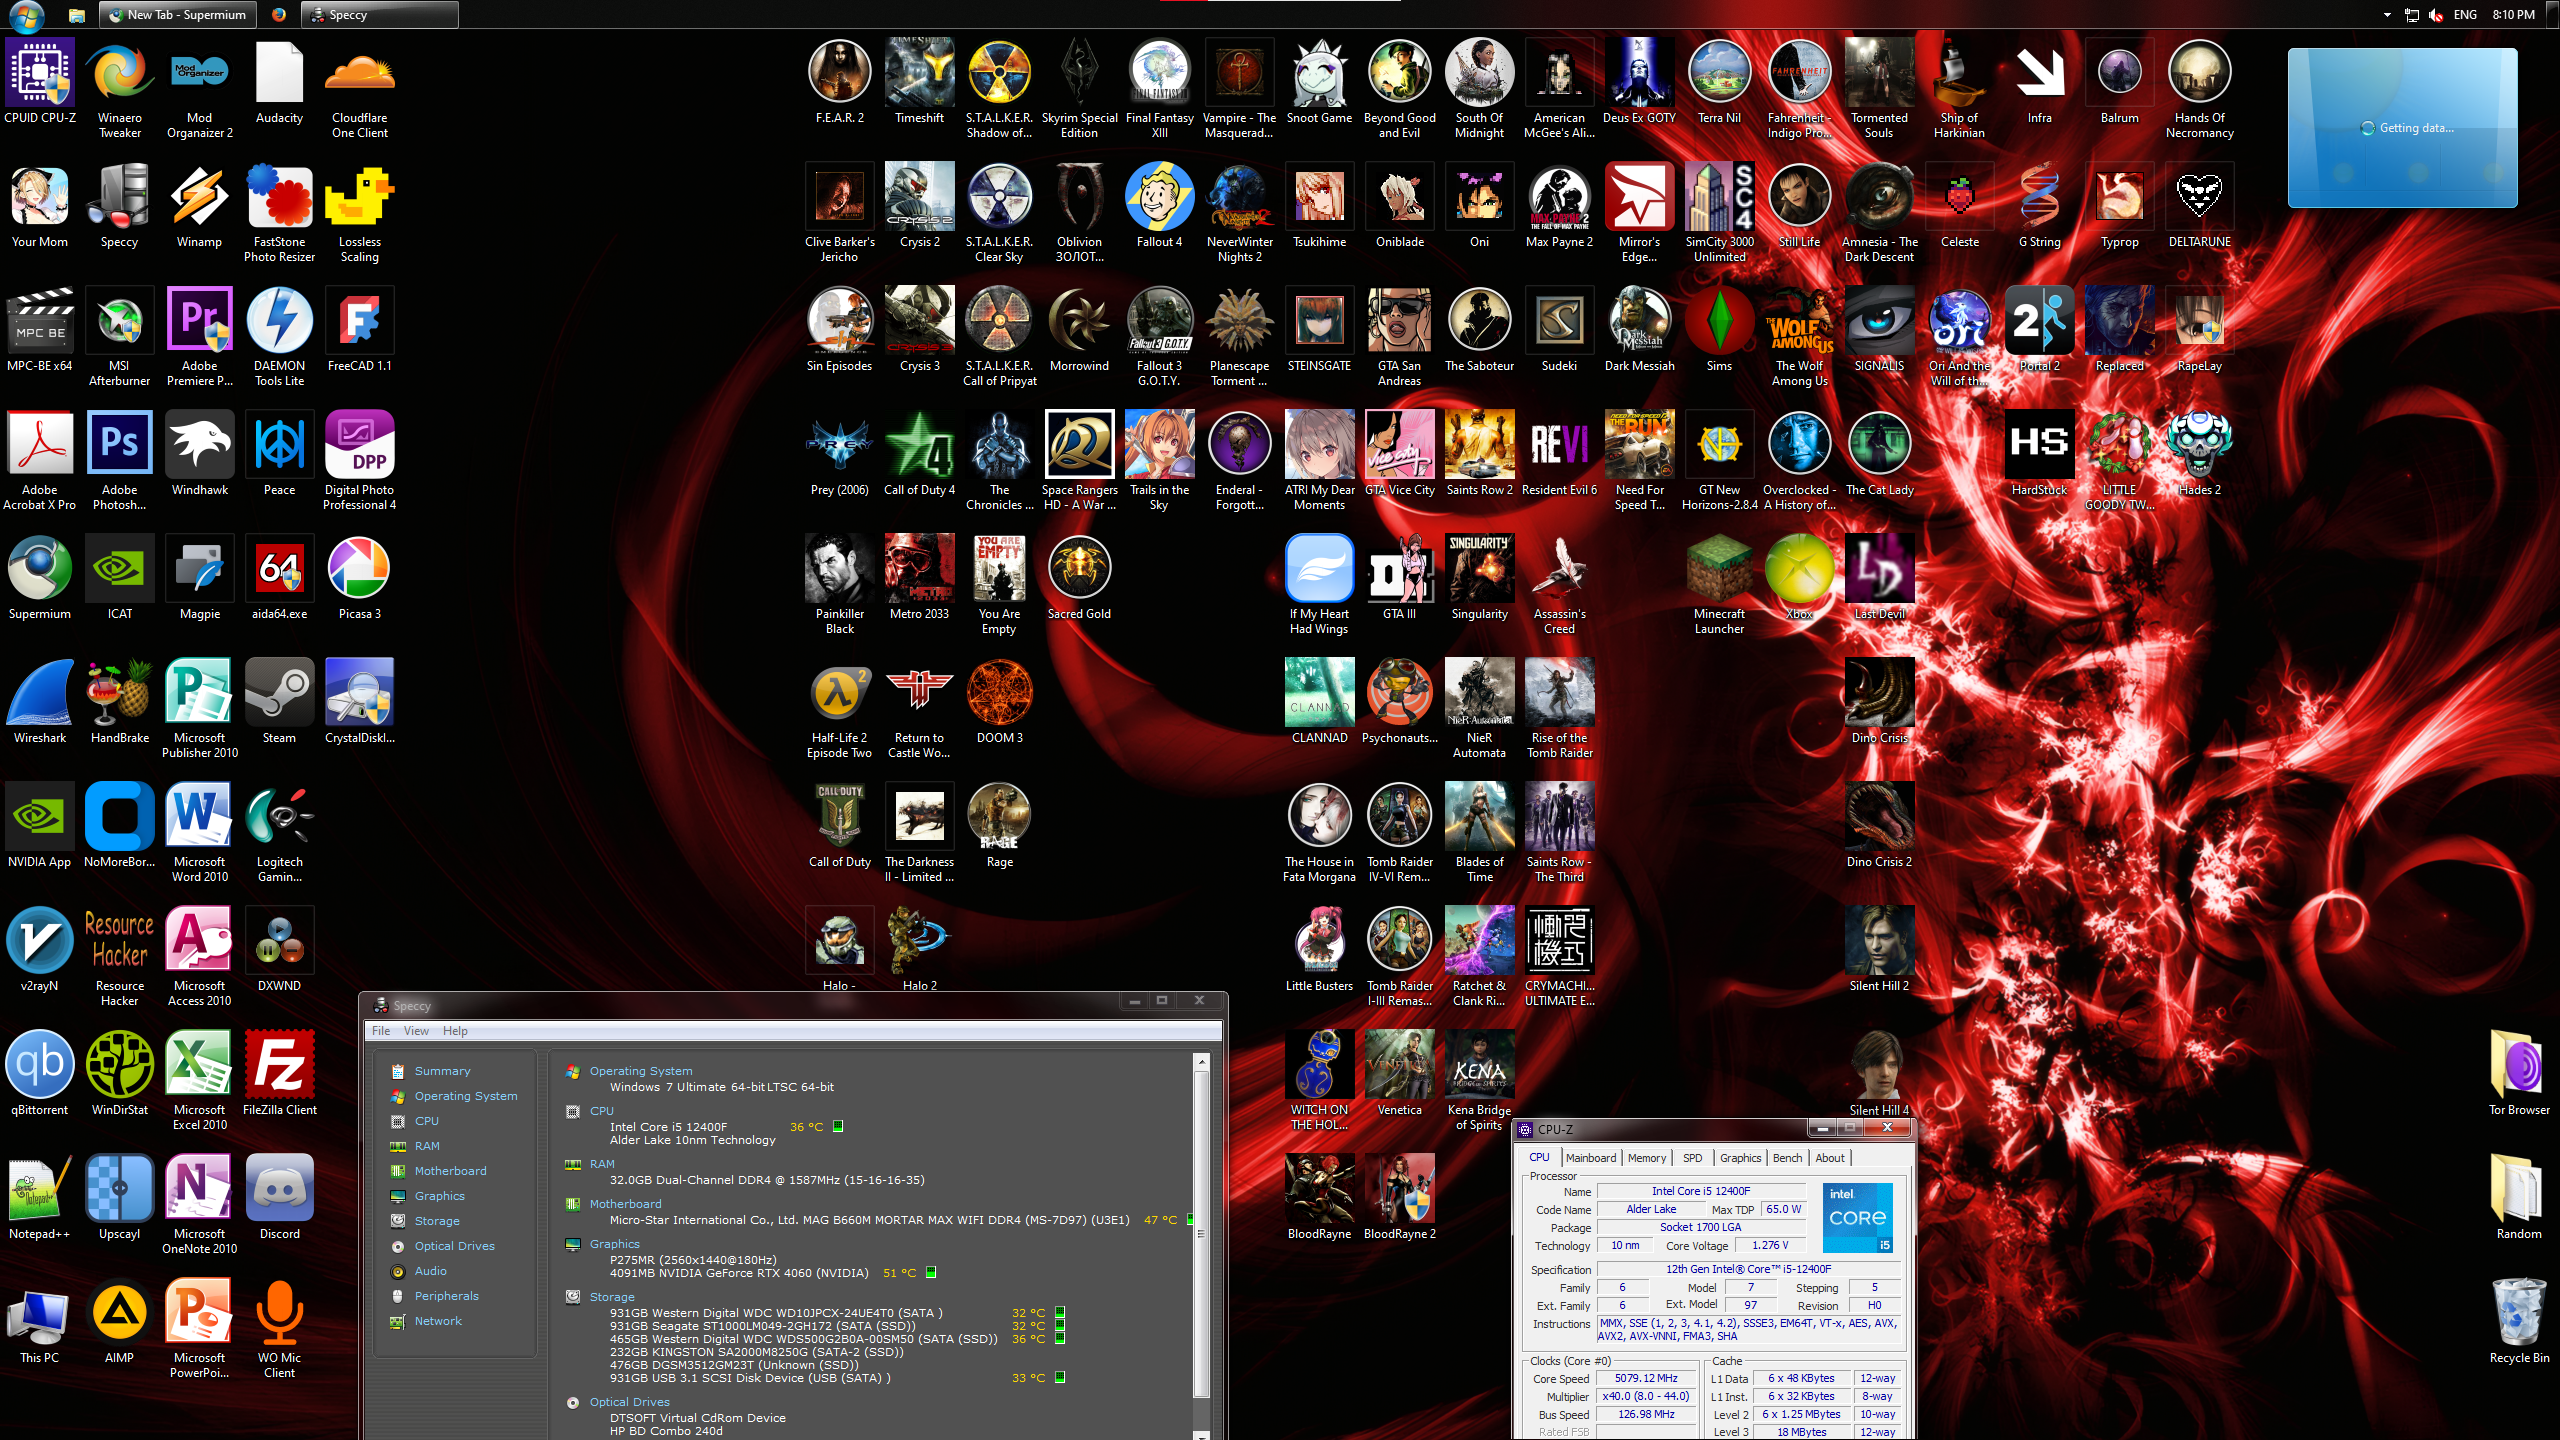Click the Core Speed value in CPU-Z
The height and width of the screenshot is (1440, 2560).
(1646, 1379)
